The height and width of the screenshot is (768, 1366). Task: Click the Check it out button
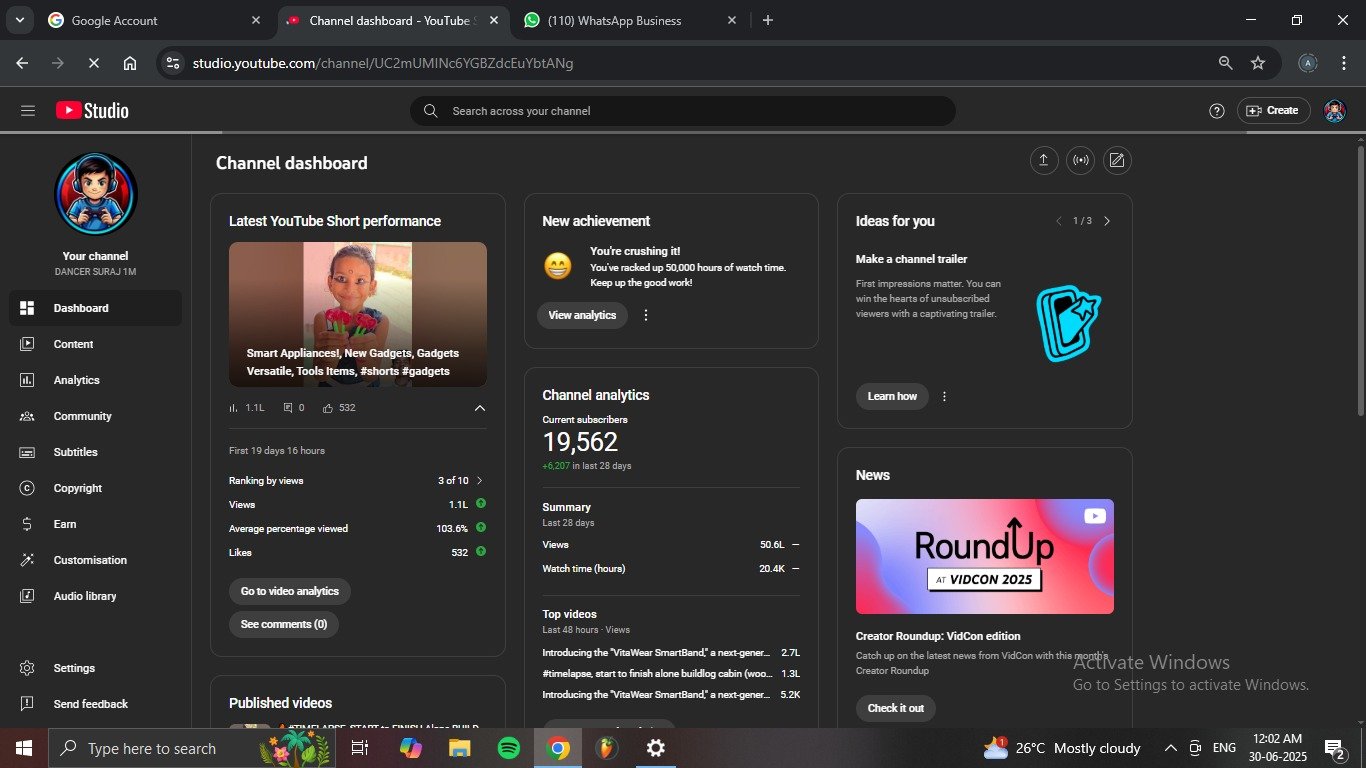click(x=896, y=708)
